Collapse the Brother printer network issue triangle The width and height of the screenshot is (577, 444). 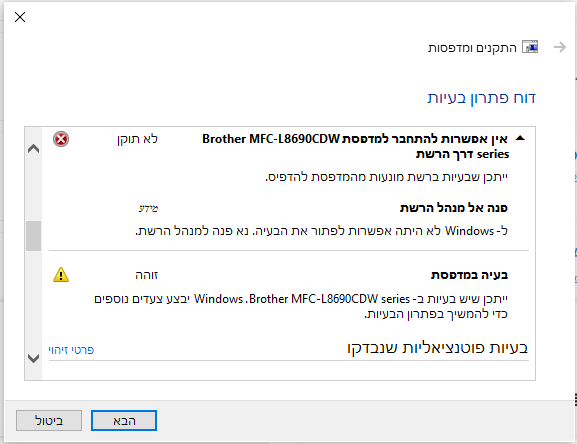pyautogui.click(x=520, y=139)
